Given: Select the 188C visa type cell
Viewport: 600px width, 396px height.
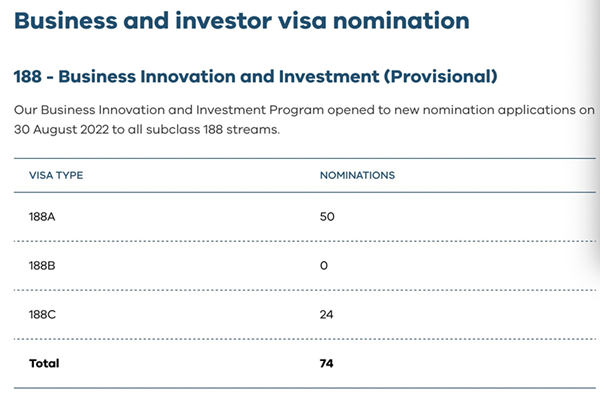Looking at the screenshot, I should pyautogui.click(x=42, y=315).
